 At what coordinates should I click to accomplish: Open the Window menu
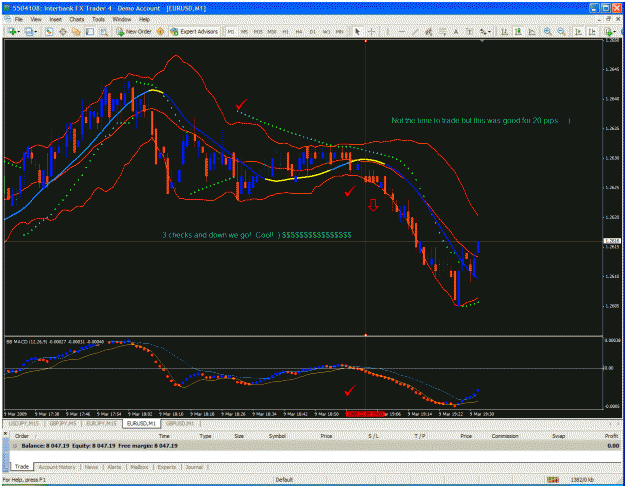(122, 19)
